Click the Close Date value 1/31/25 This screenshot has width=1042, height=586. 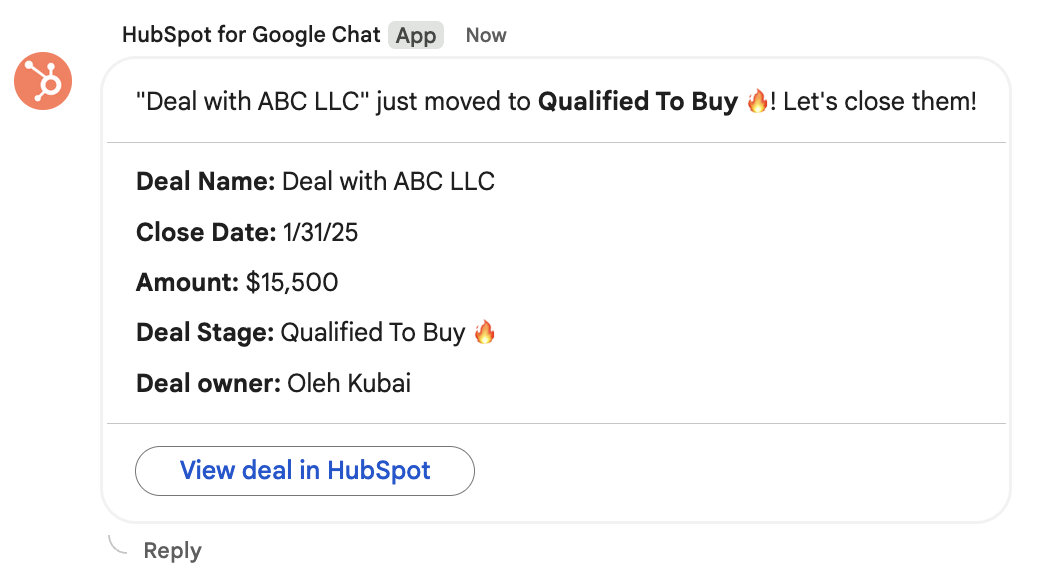coord(320,233)
